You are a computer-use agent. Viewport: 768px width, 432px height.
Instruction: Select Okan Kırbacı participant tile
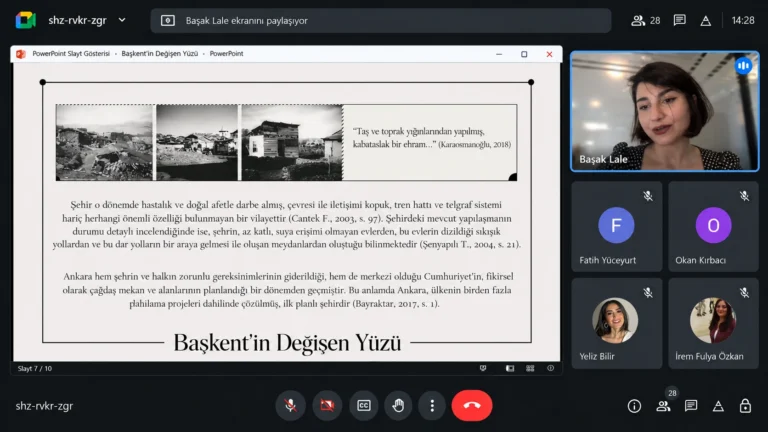point(713,226)
